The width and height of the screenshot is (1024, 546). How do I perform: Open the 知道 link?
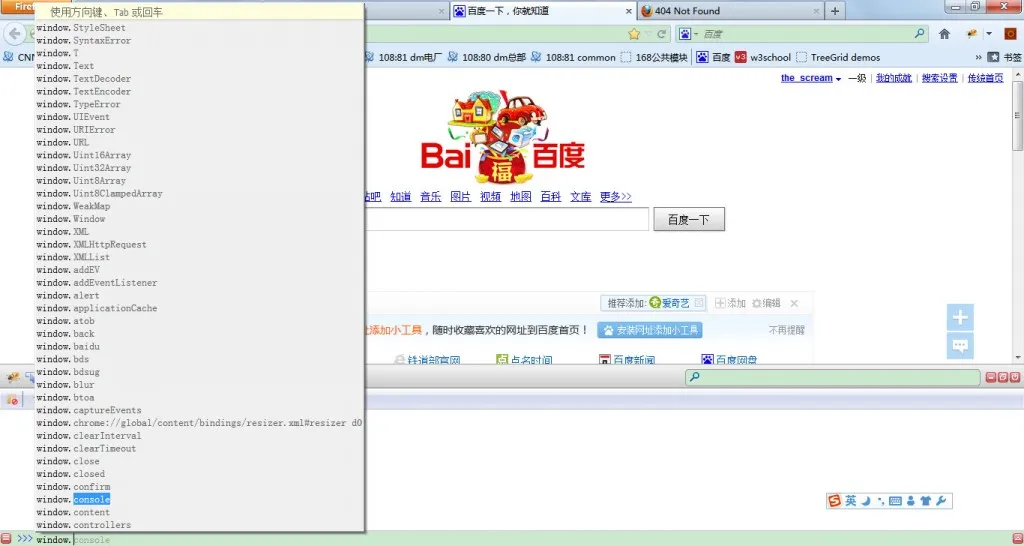(400, 197)
